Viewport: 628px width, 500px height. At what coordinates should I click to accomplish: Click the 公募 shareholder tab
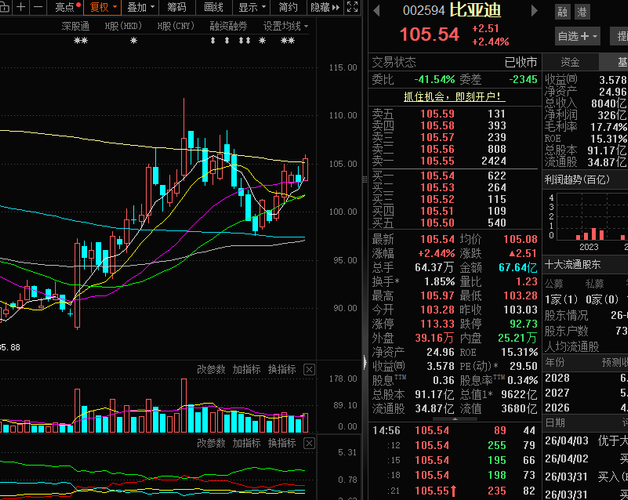tap(554, 284)
